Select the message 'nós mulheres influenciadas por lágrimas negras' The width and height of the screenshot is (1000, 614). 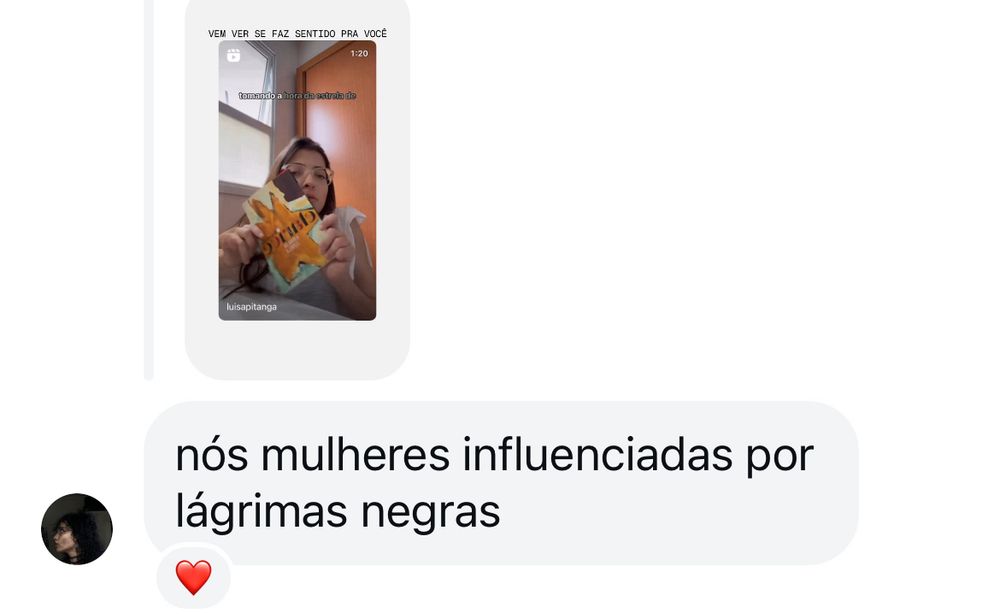coord(501,483)
